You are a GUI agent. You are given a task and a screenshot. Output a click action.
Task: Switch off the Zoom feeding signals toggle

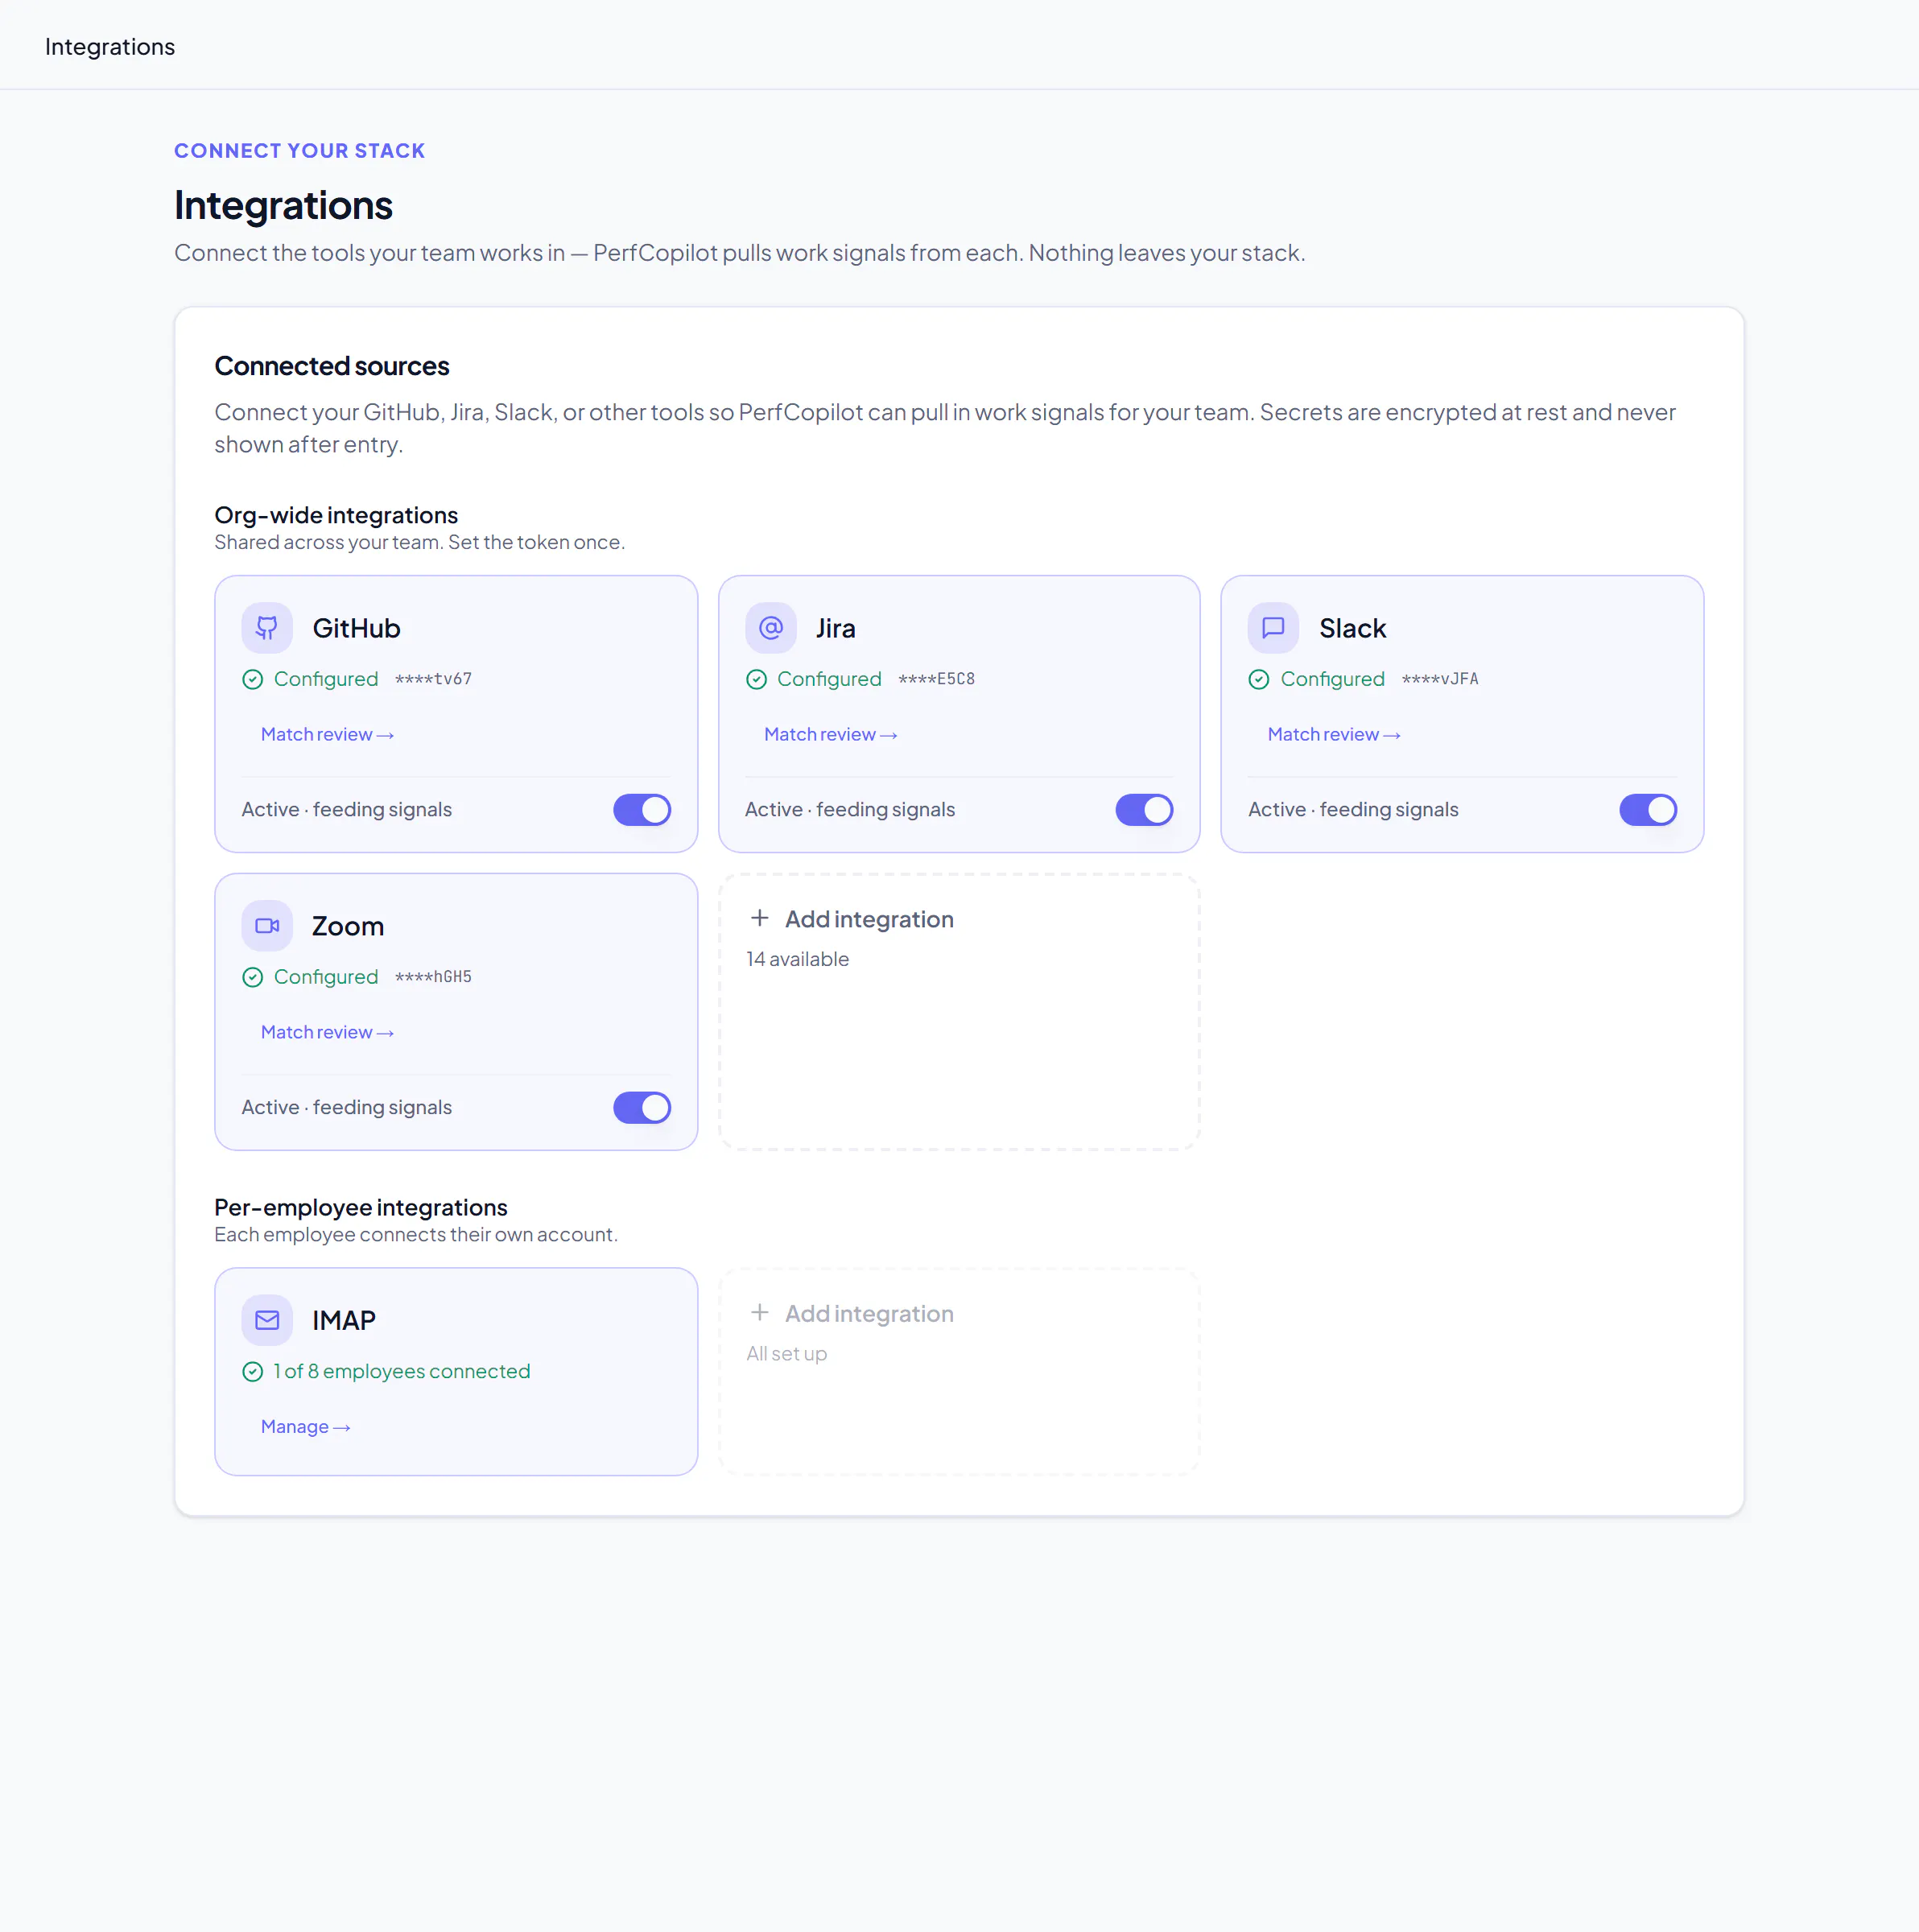click(642, 1108)
